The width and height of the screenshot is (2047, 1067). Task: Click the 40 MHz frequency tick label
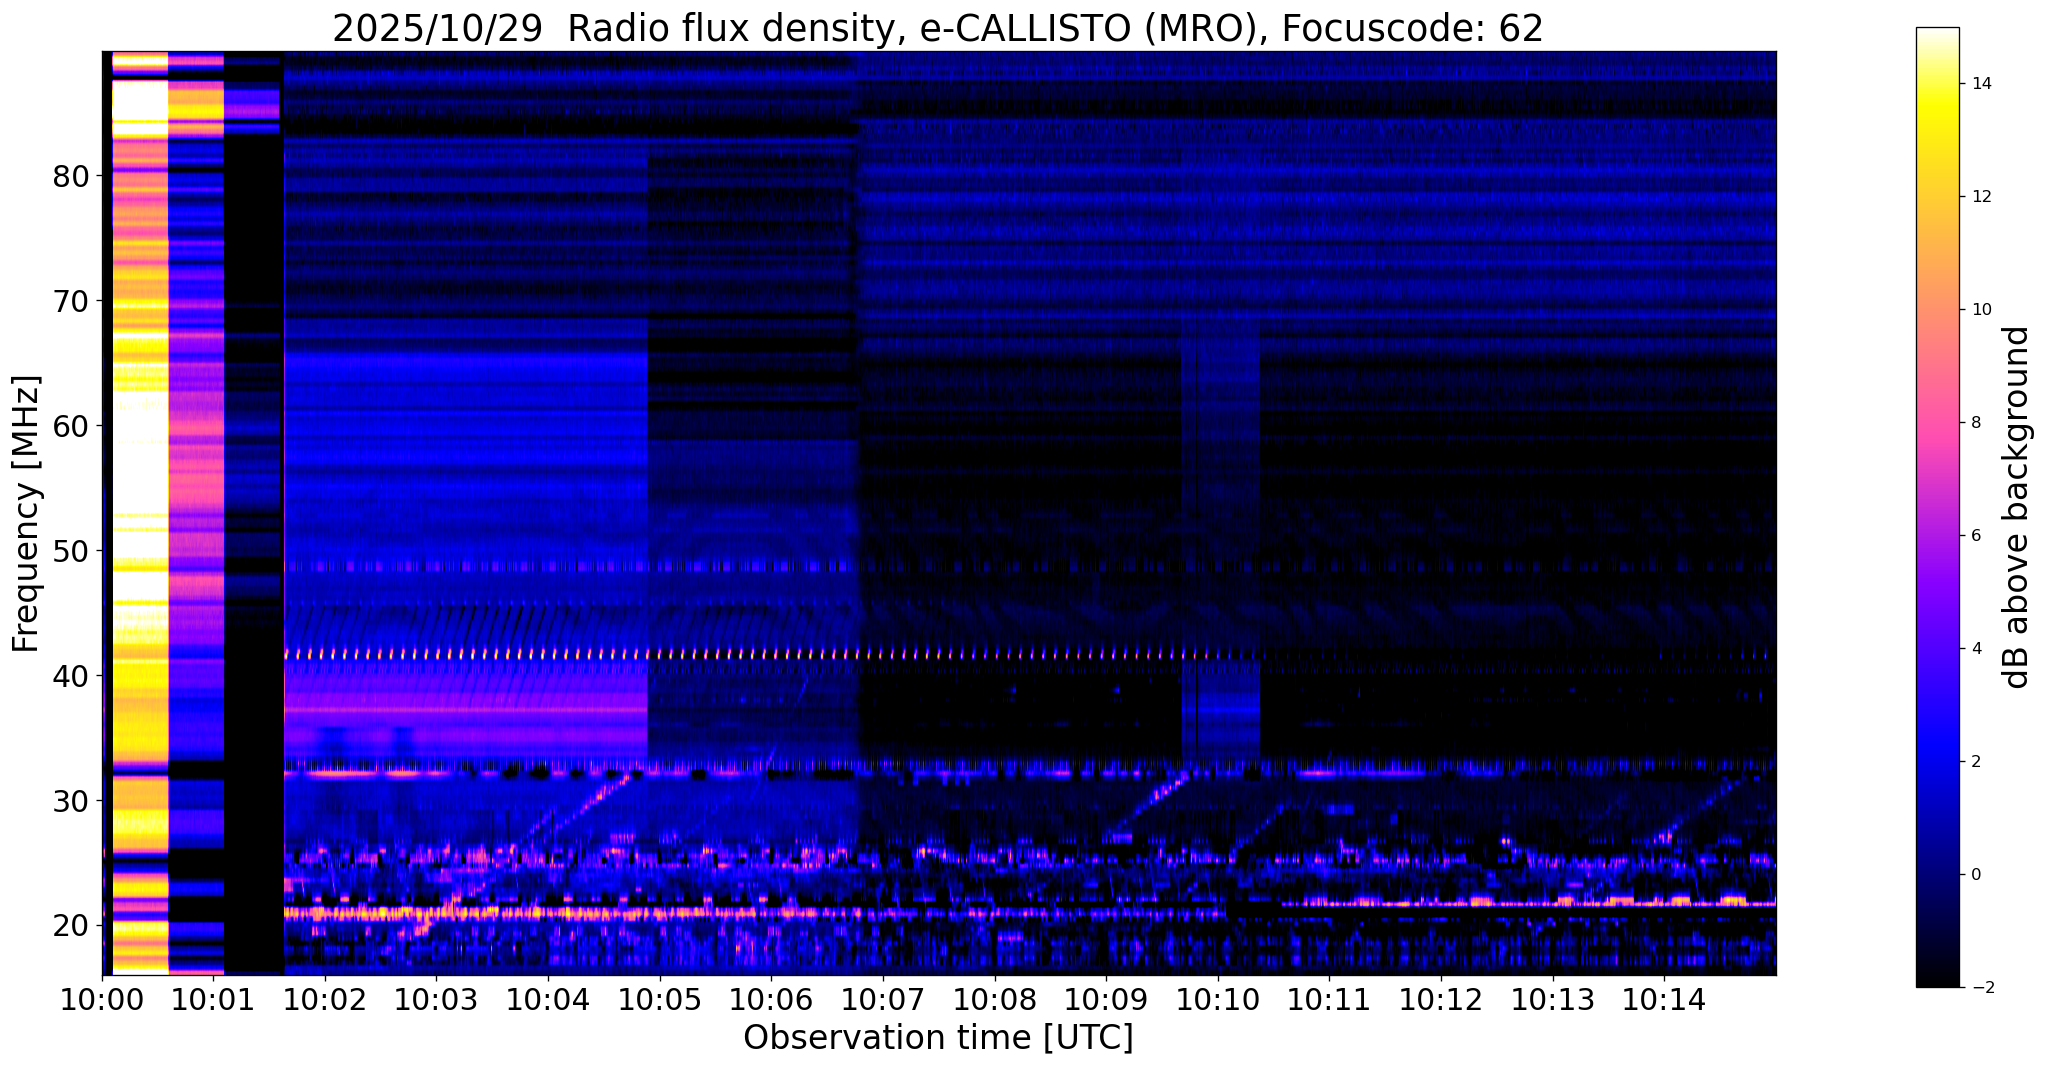pyautogui.click(x=71, y=676)
